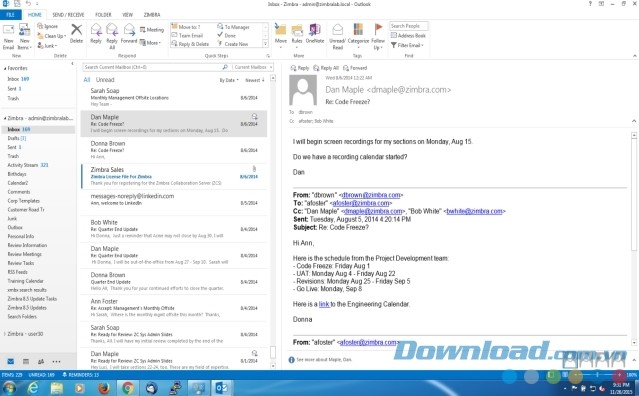Switch to the HOME tab
639x396 pixels.
pyautogui.click(x=35, y=15)
